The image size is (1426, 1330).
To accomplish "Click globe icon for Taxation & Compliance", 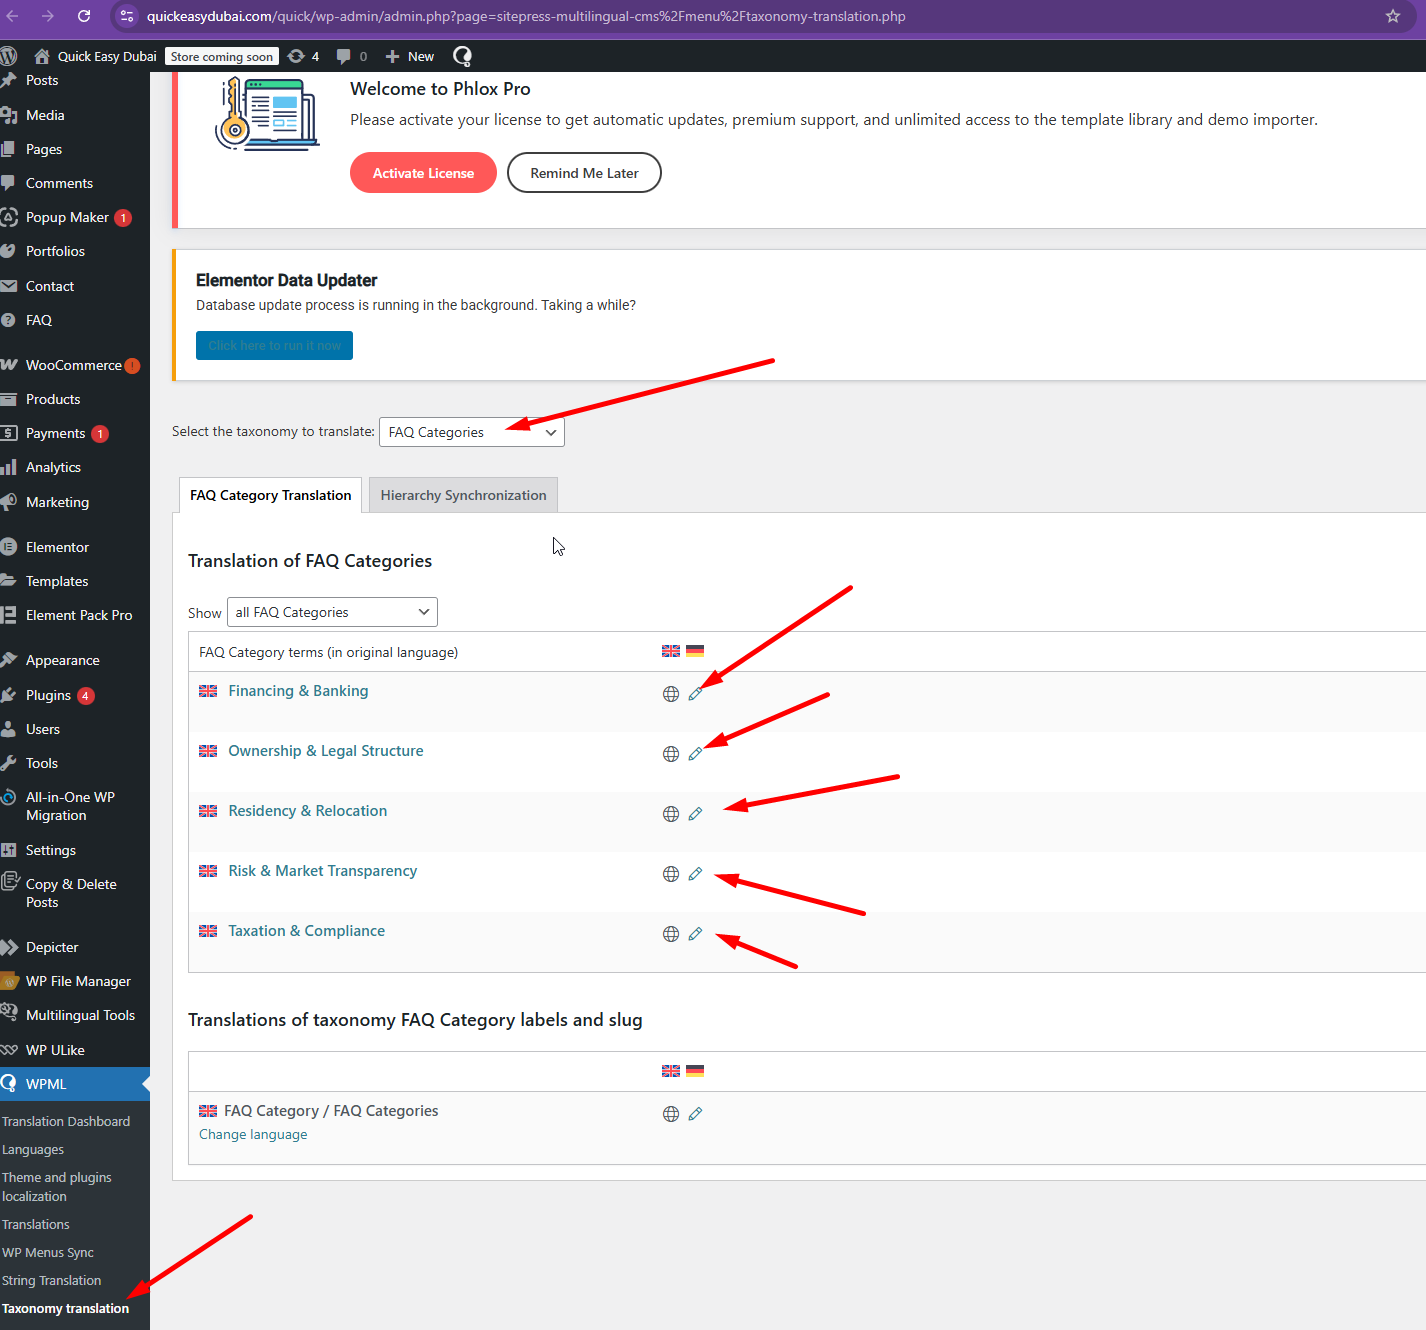I will [671, 934].
